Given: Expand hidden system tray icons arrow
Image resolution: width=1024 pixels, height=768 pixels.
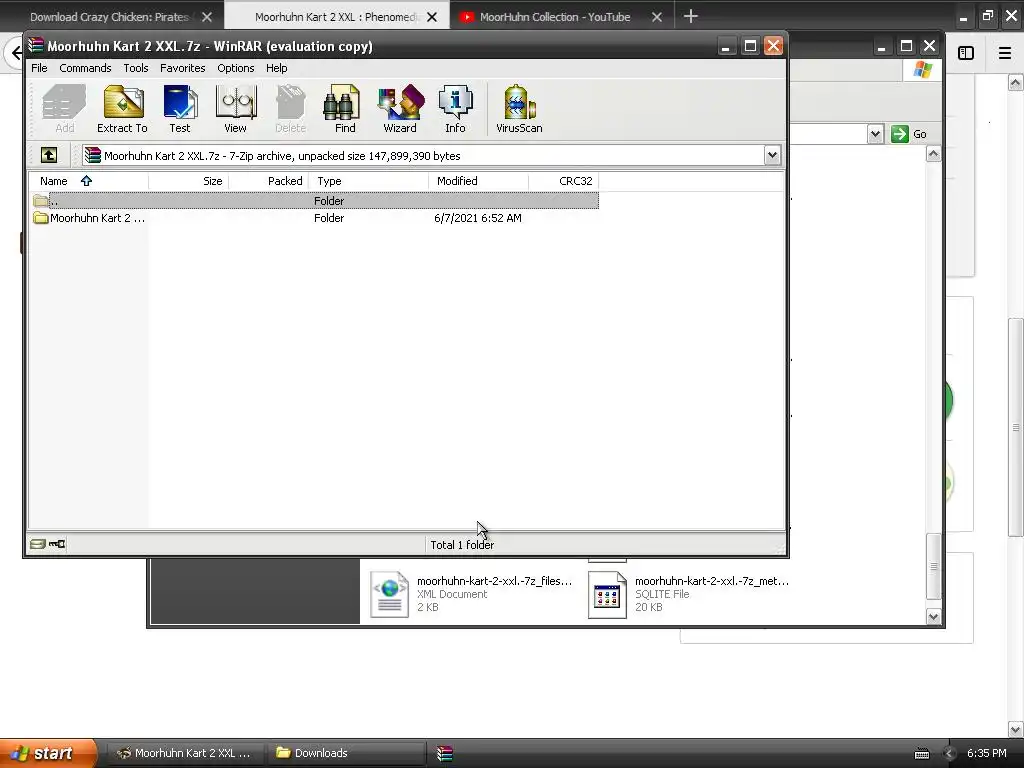Looking at the screenshot, I should coord(950,754).
